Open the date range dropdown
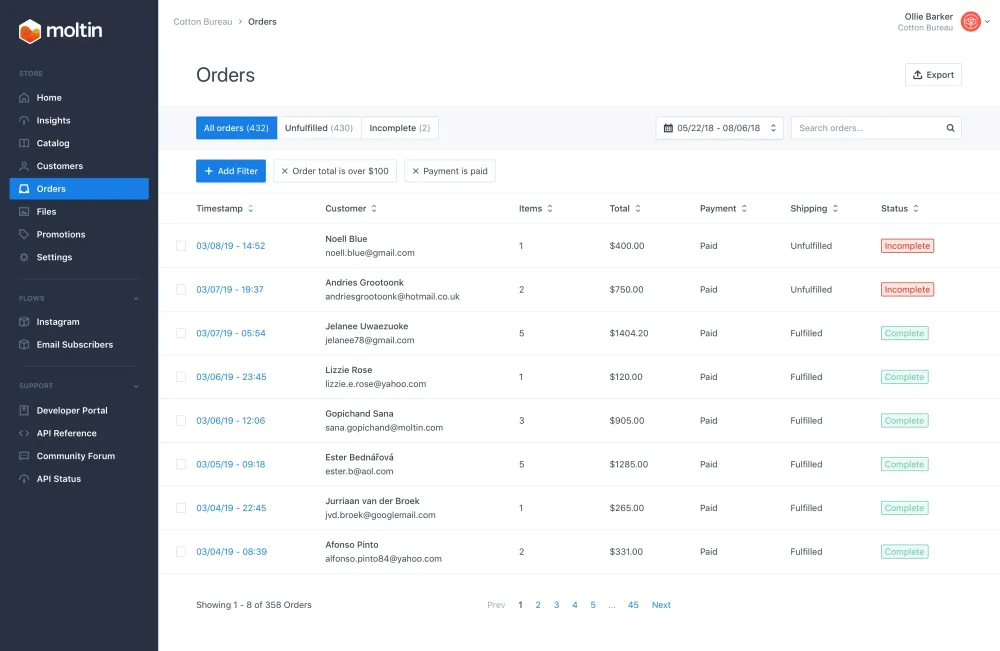The width and height of the screenshot is (1000, 651). pyautogui.click(x=719, y=128)
